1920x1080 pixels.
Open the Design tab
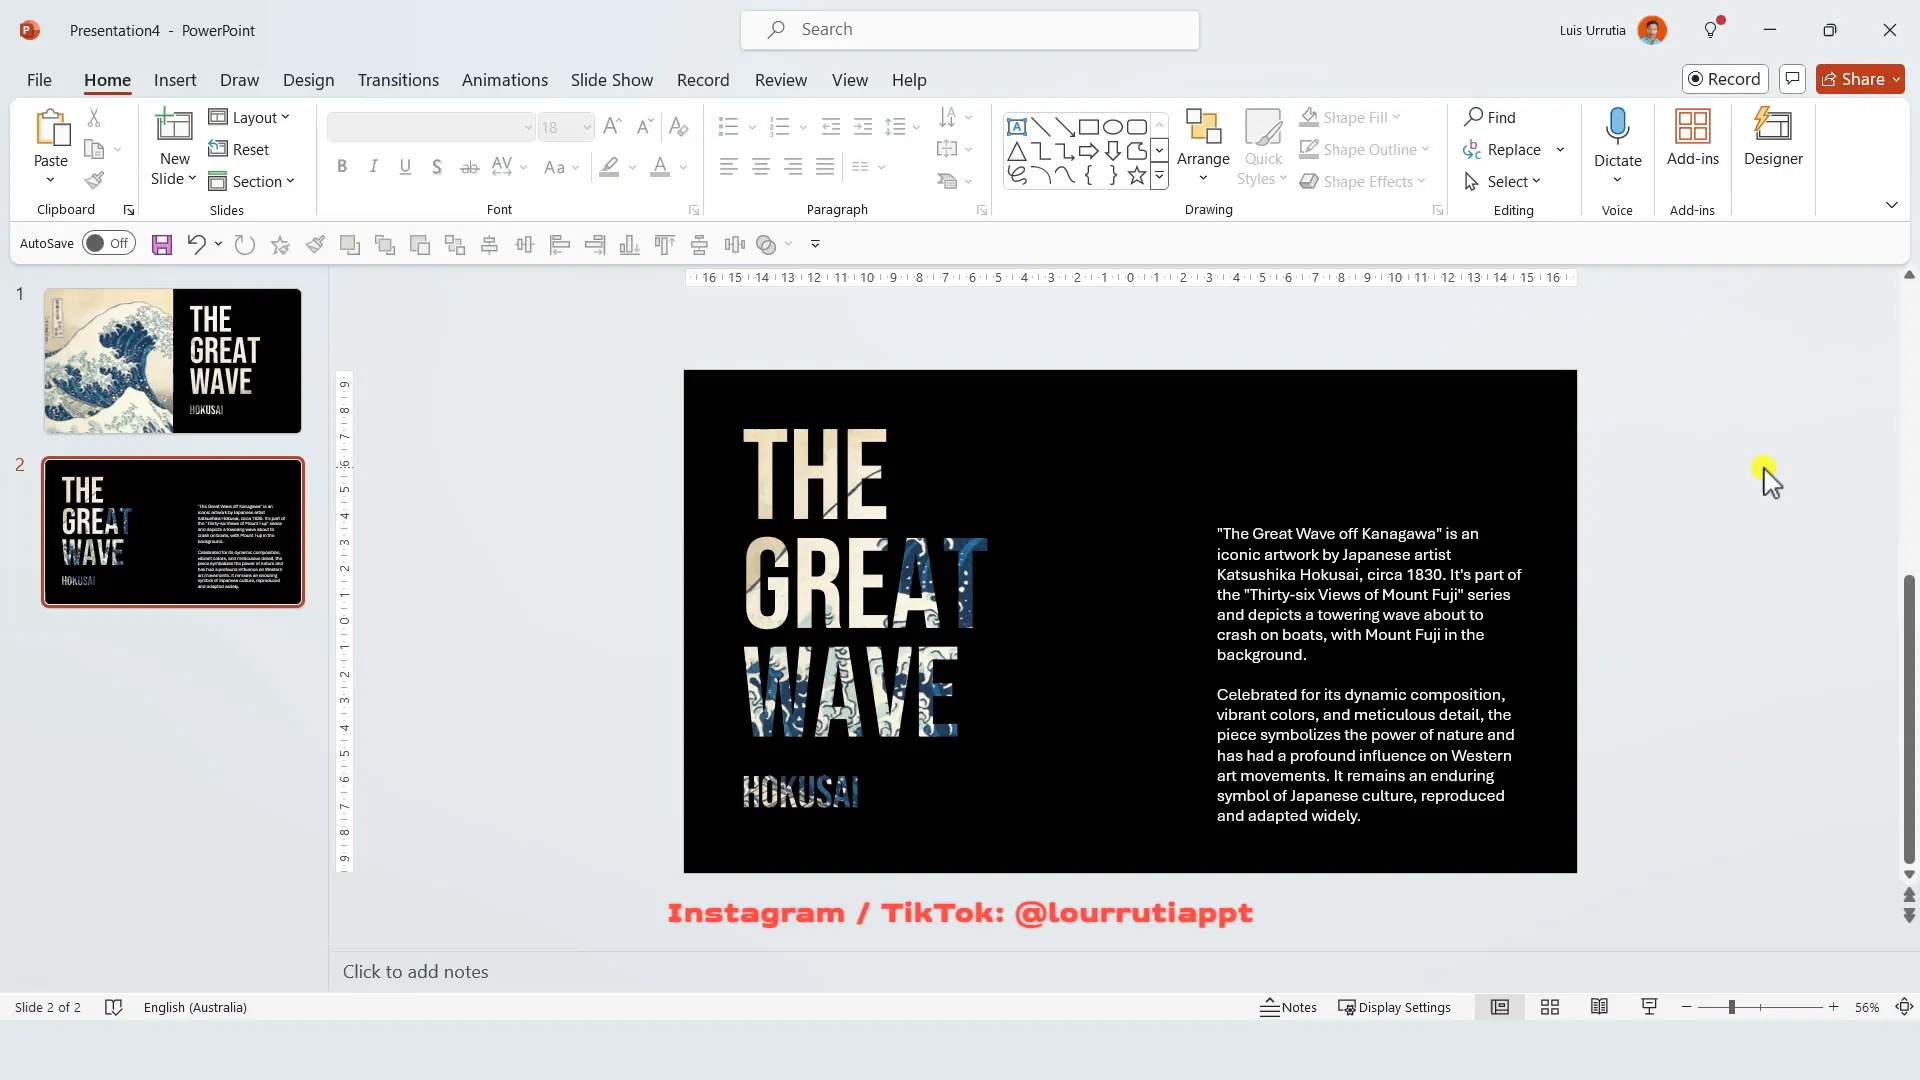pos(308,80)
